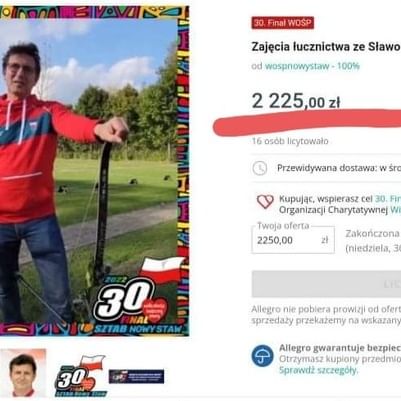This screenshot has width=401, height=401.
Task: Click the Polish flag on the photo
Action: pyautogui.click(x=161, y=270)
